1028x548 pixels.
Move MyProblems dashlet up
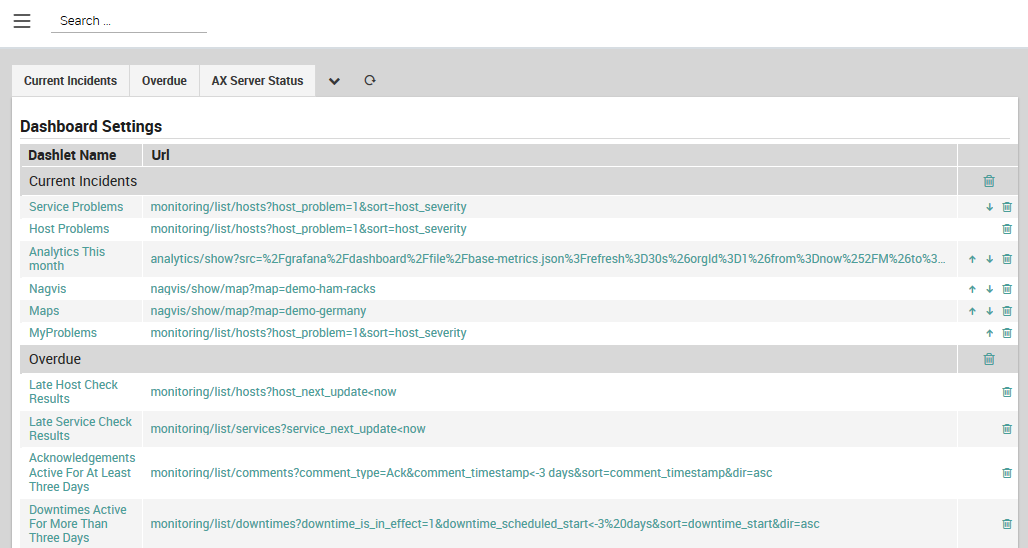(x=989, y=333)
